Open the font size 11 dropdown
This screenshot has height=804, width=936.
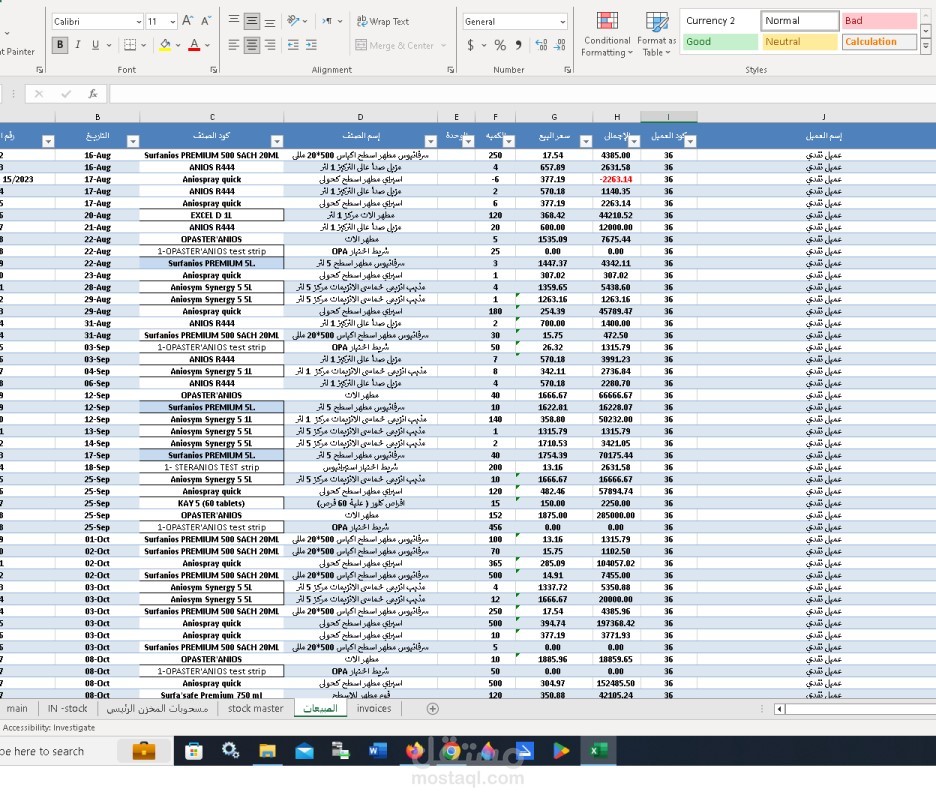pos(173,21)
